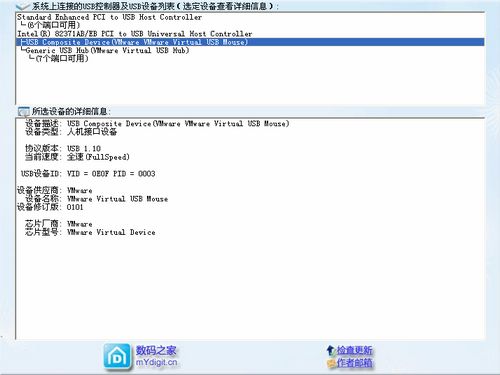
Task: Visit the 数码之家 website link
Action: tap(156, 351)
